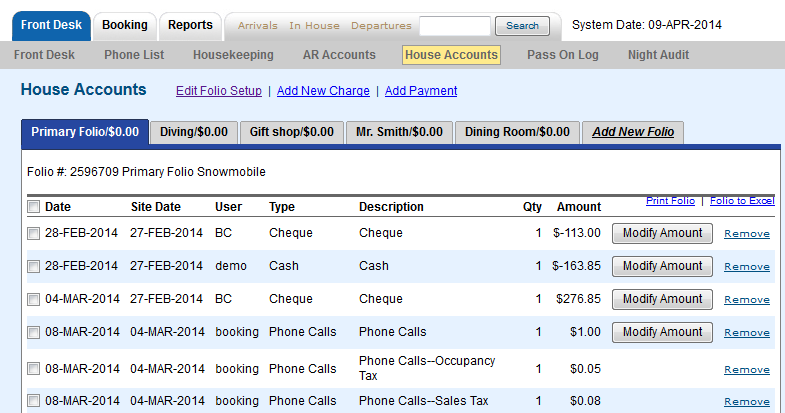Export using Folio to Excel link

point(742,201)
